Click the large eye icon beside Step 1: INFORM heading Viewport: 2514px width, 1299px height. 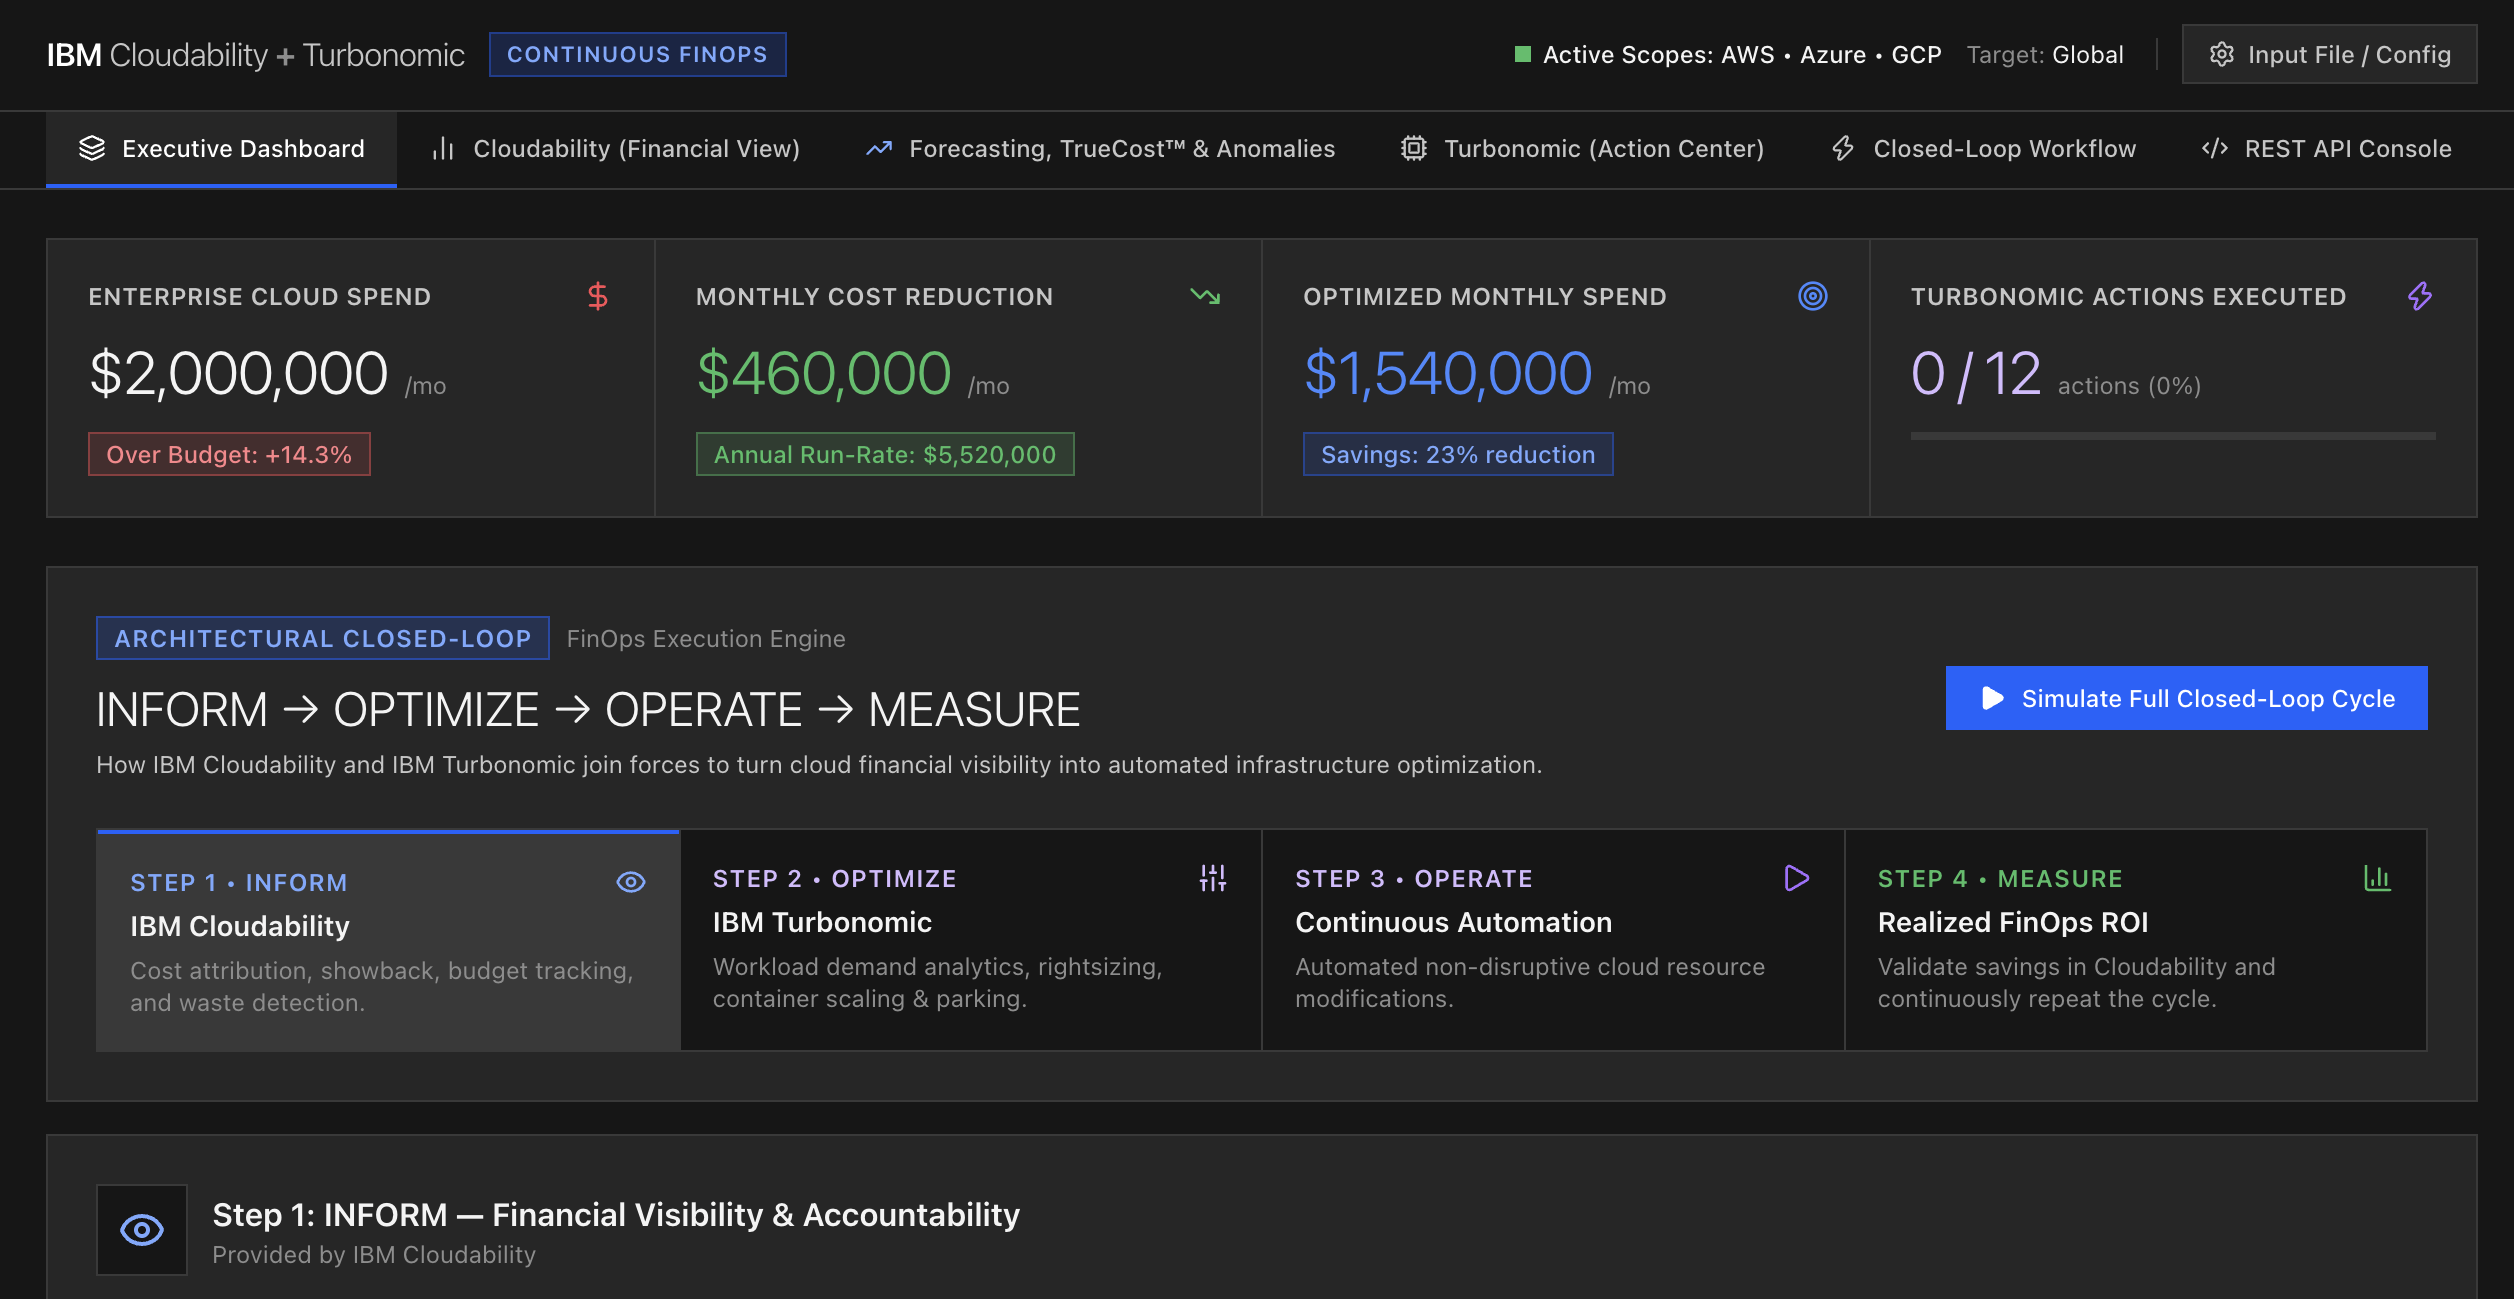(142, 1230)
